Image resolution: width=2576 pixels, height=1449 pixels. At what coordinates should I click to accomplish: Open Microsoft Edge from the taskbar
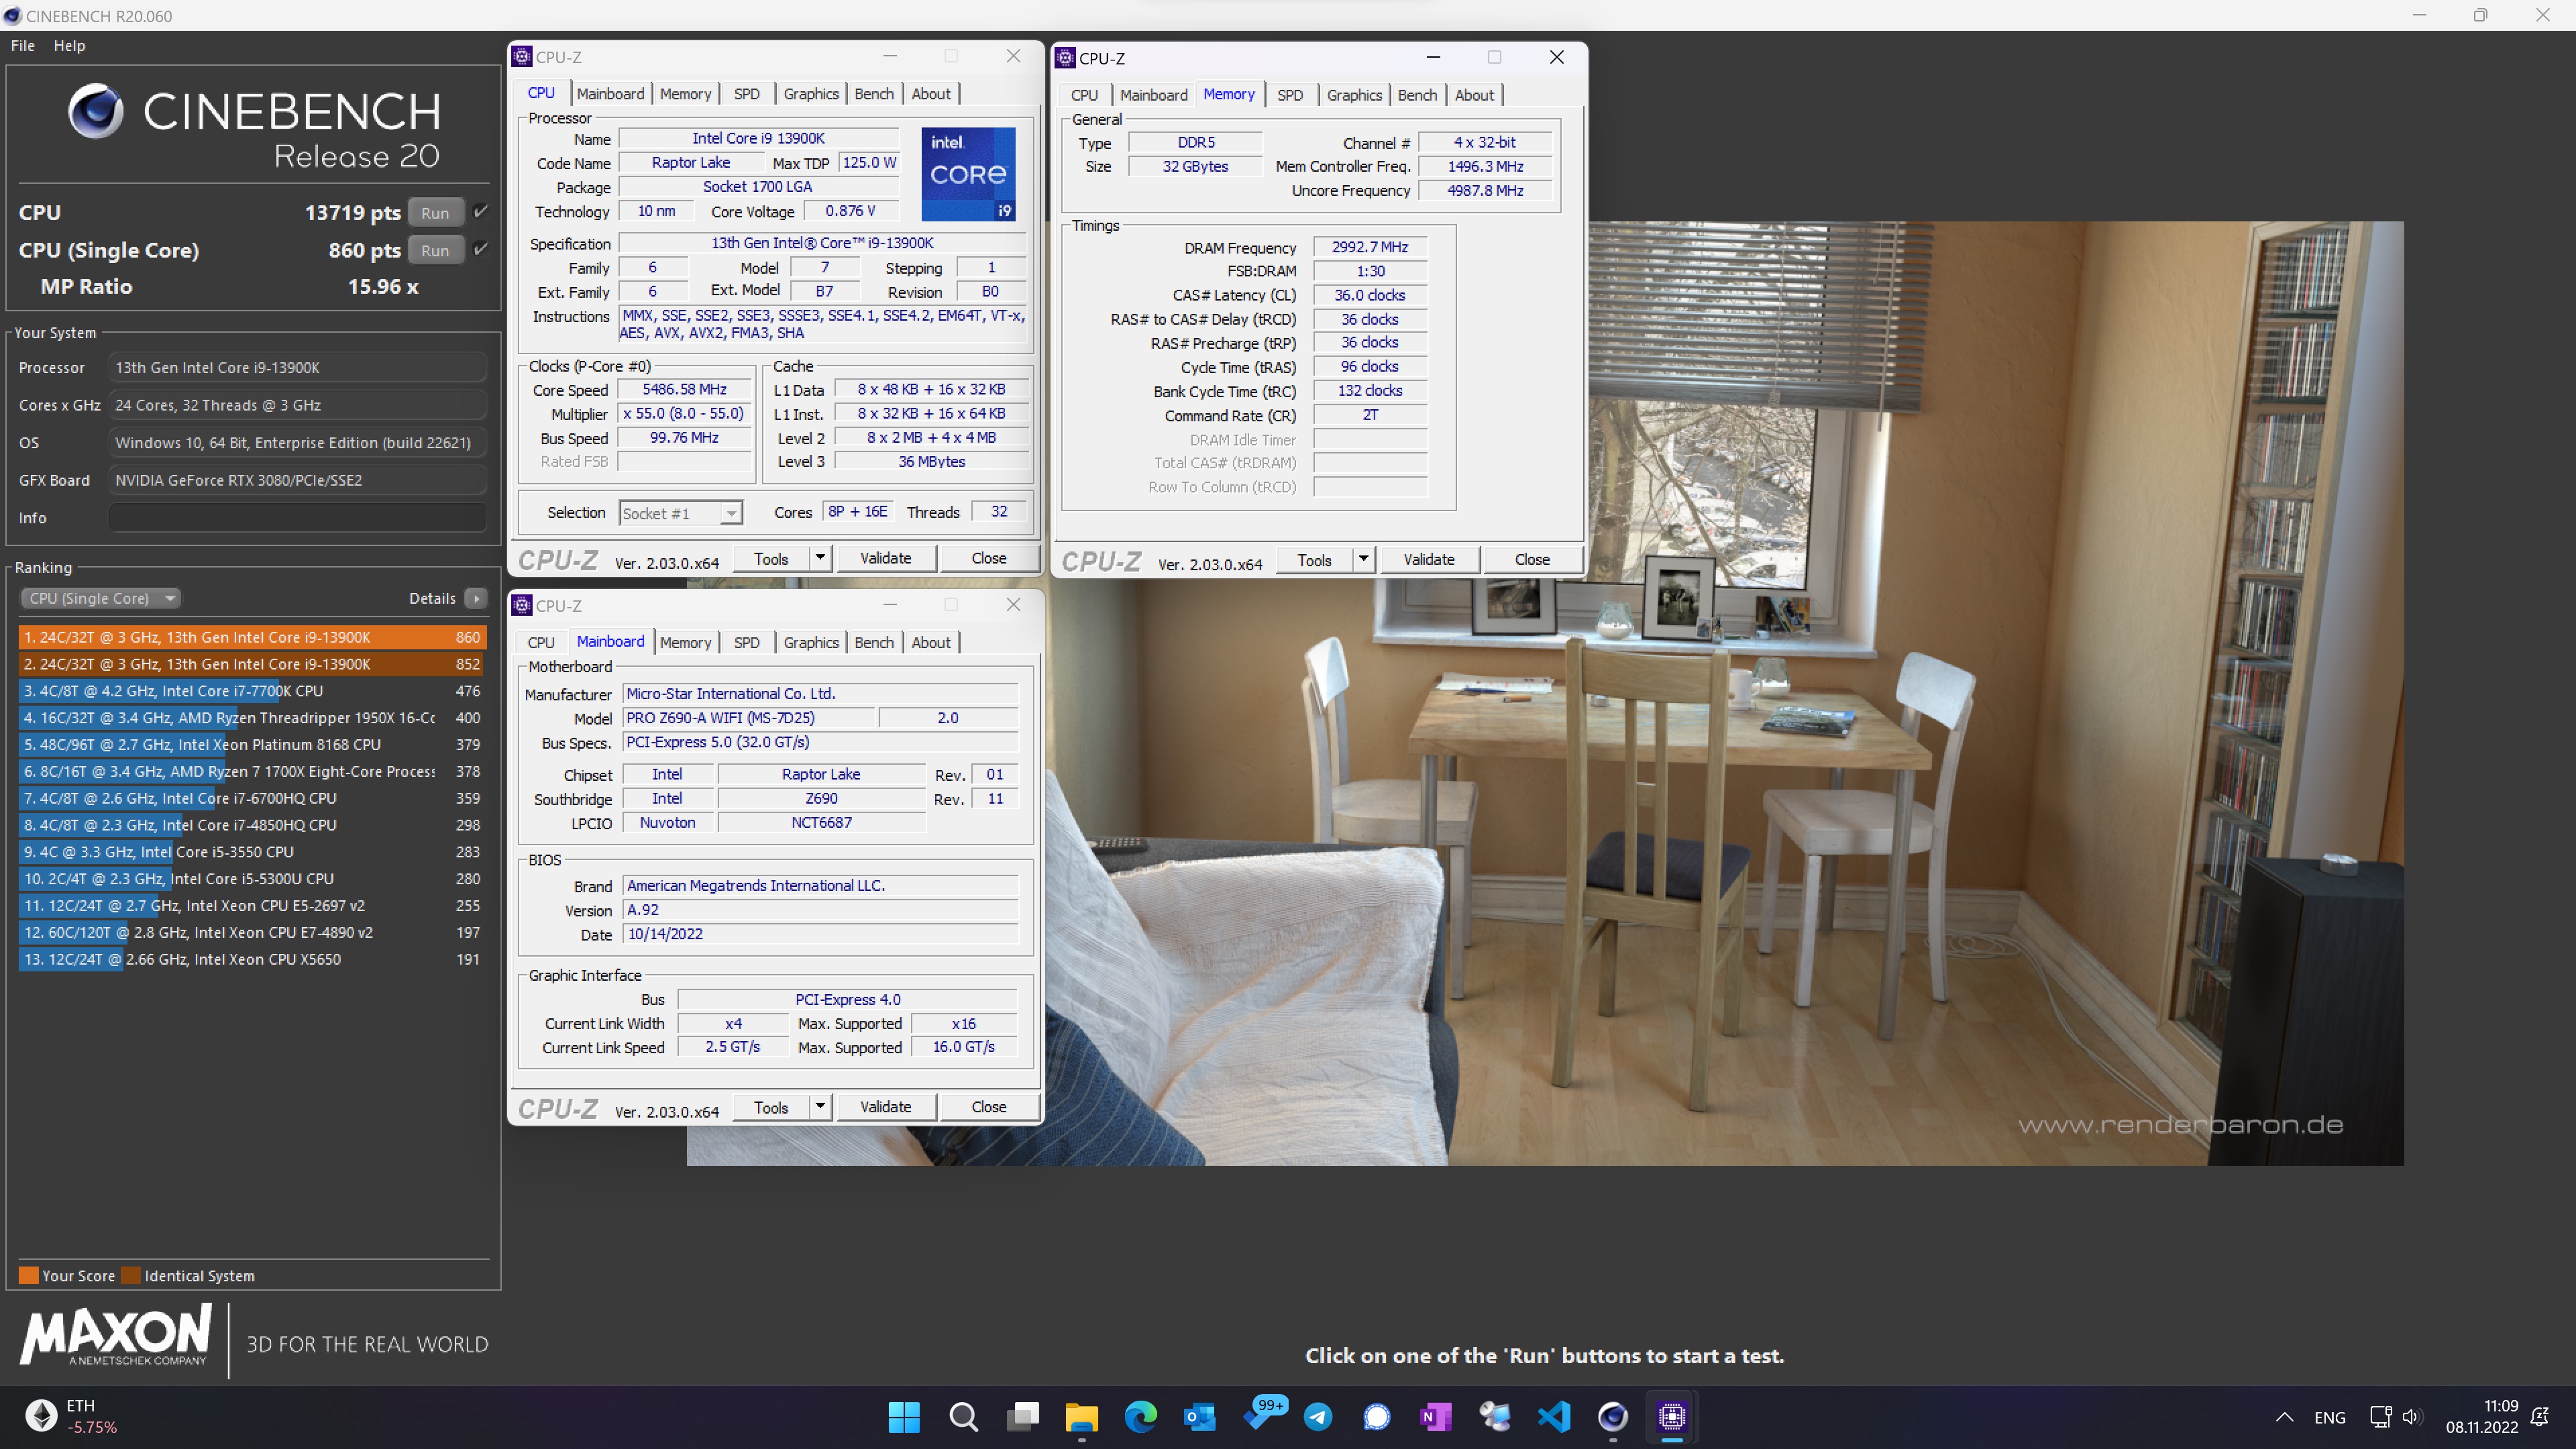[1140, 1416]
